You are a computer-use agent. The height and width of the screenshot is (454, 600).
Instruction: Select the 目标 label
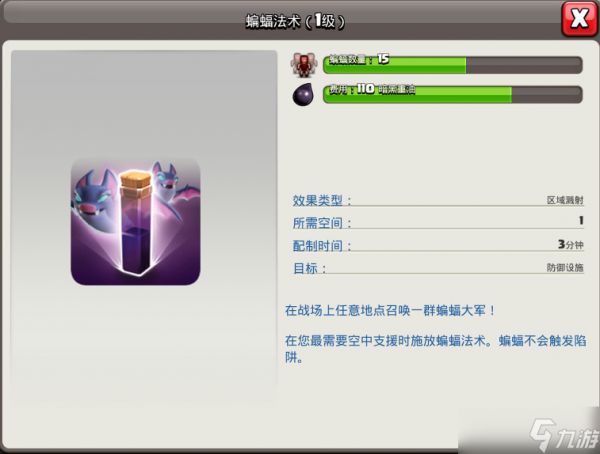point(309,268)
